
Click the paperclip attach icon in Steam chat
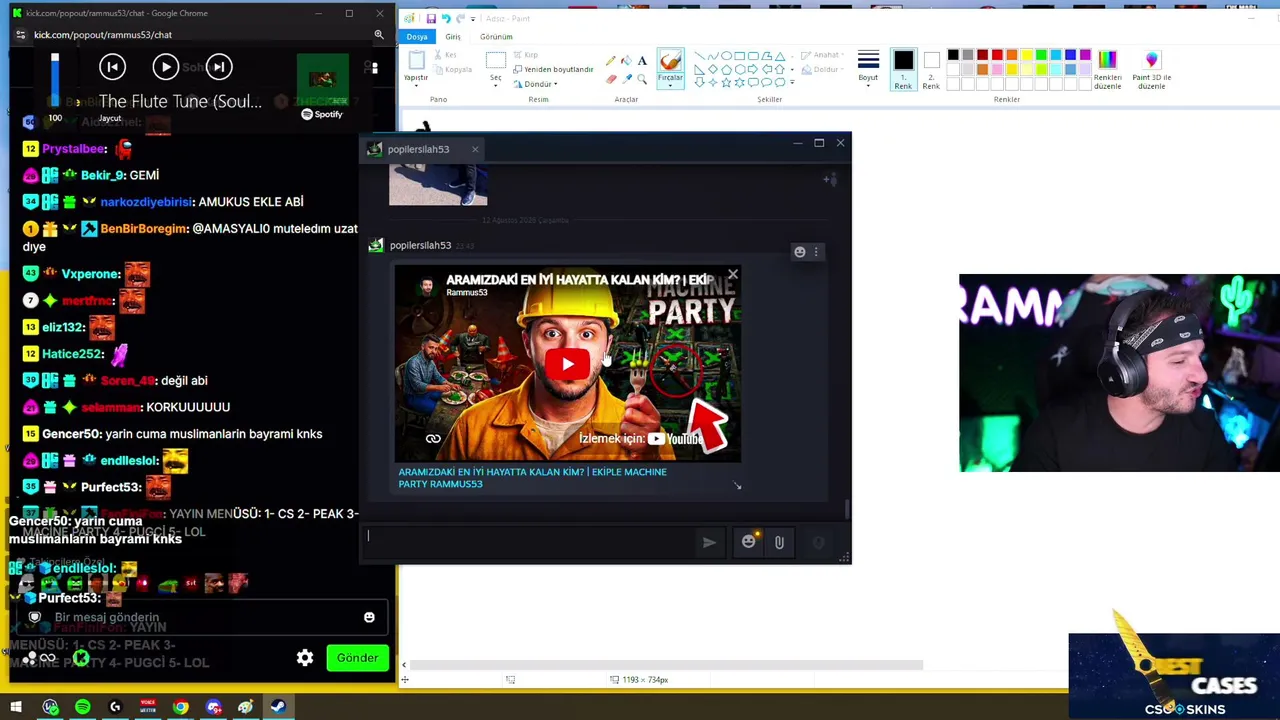point(779,542)
